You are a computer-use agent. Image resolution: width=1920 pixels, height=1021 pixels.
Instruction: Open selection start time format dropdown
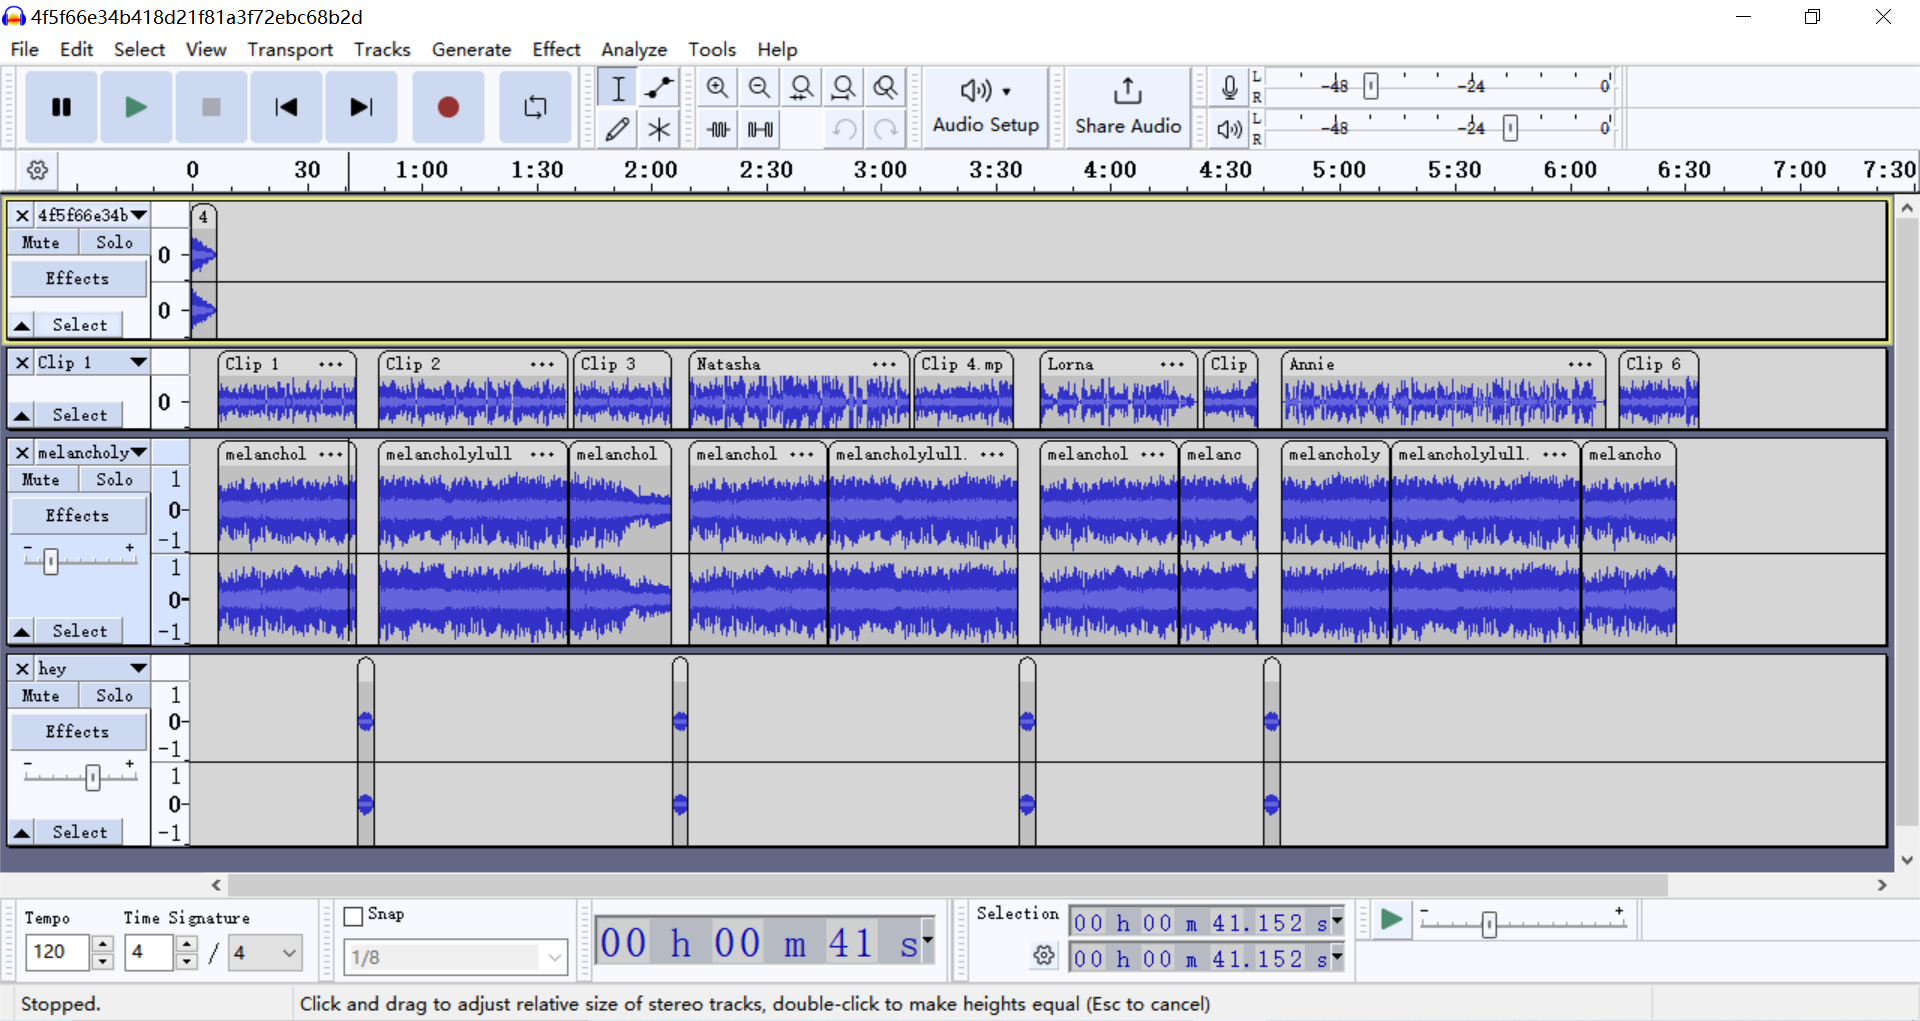tap(1337, 922)
